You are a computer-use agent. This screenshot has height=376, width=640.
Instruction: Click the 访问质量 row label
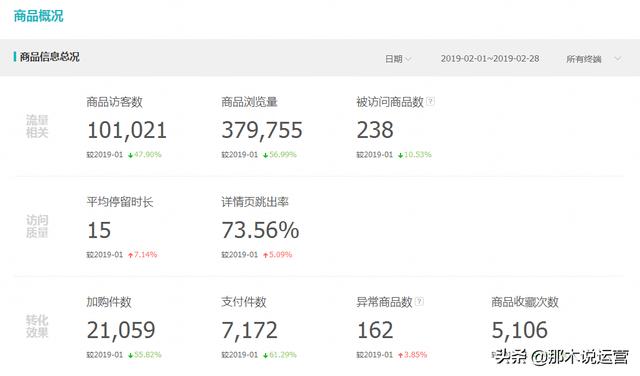click(x=37, y=226)
